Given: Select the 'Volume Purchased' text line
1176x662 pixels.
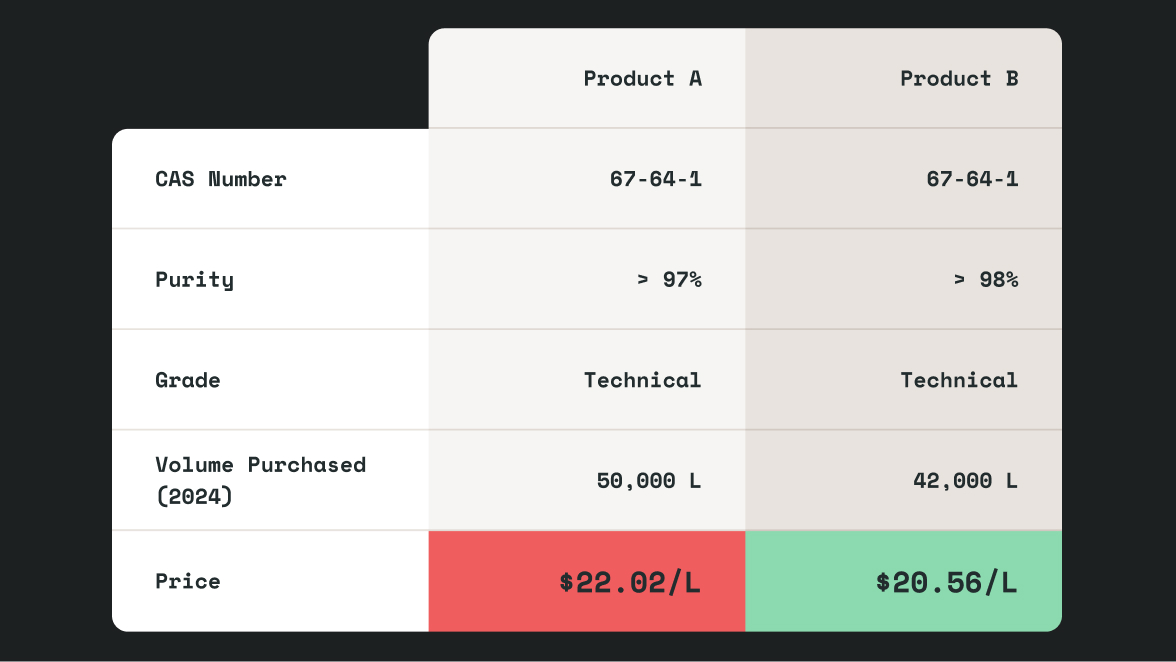Looking at the screenshot, I should [x=260, y=465].
